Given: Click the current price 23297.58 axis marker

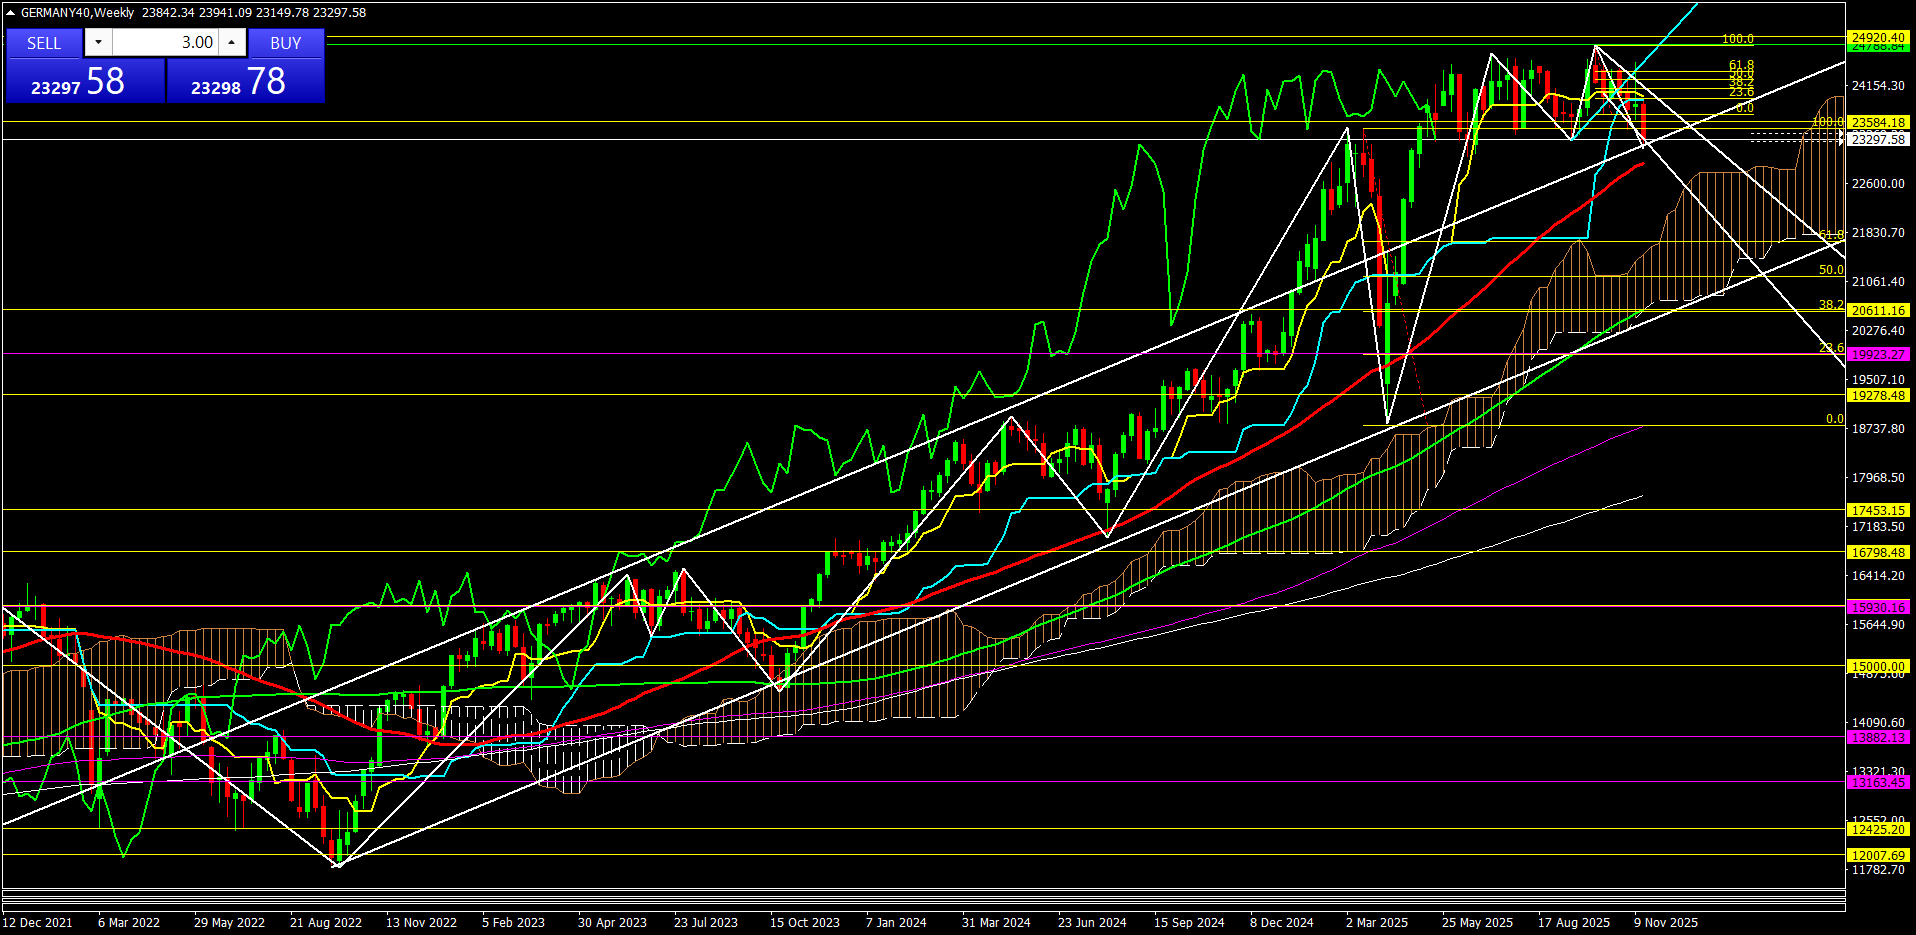Looking at the screenshot, I should point(1878,140).
